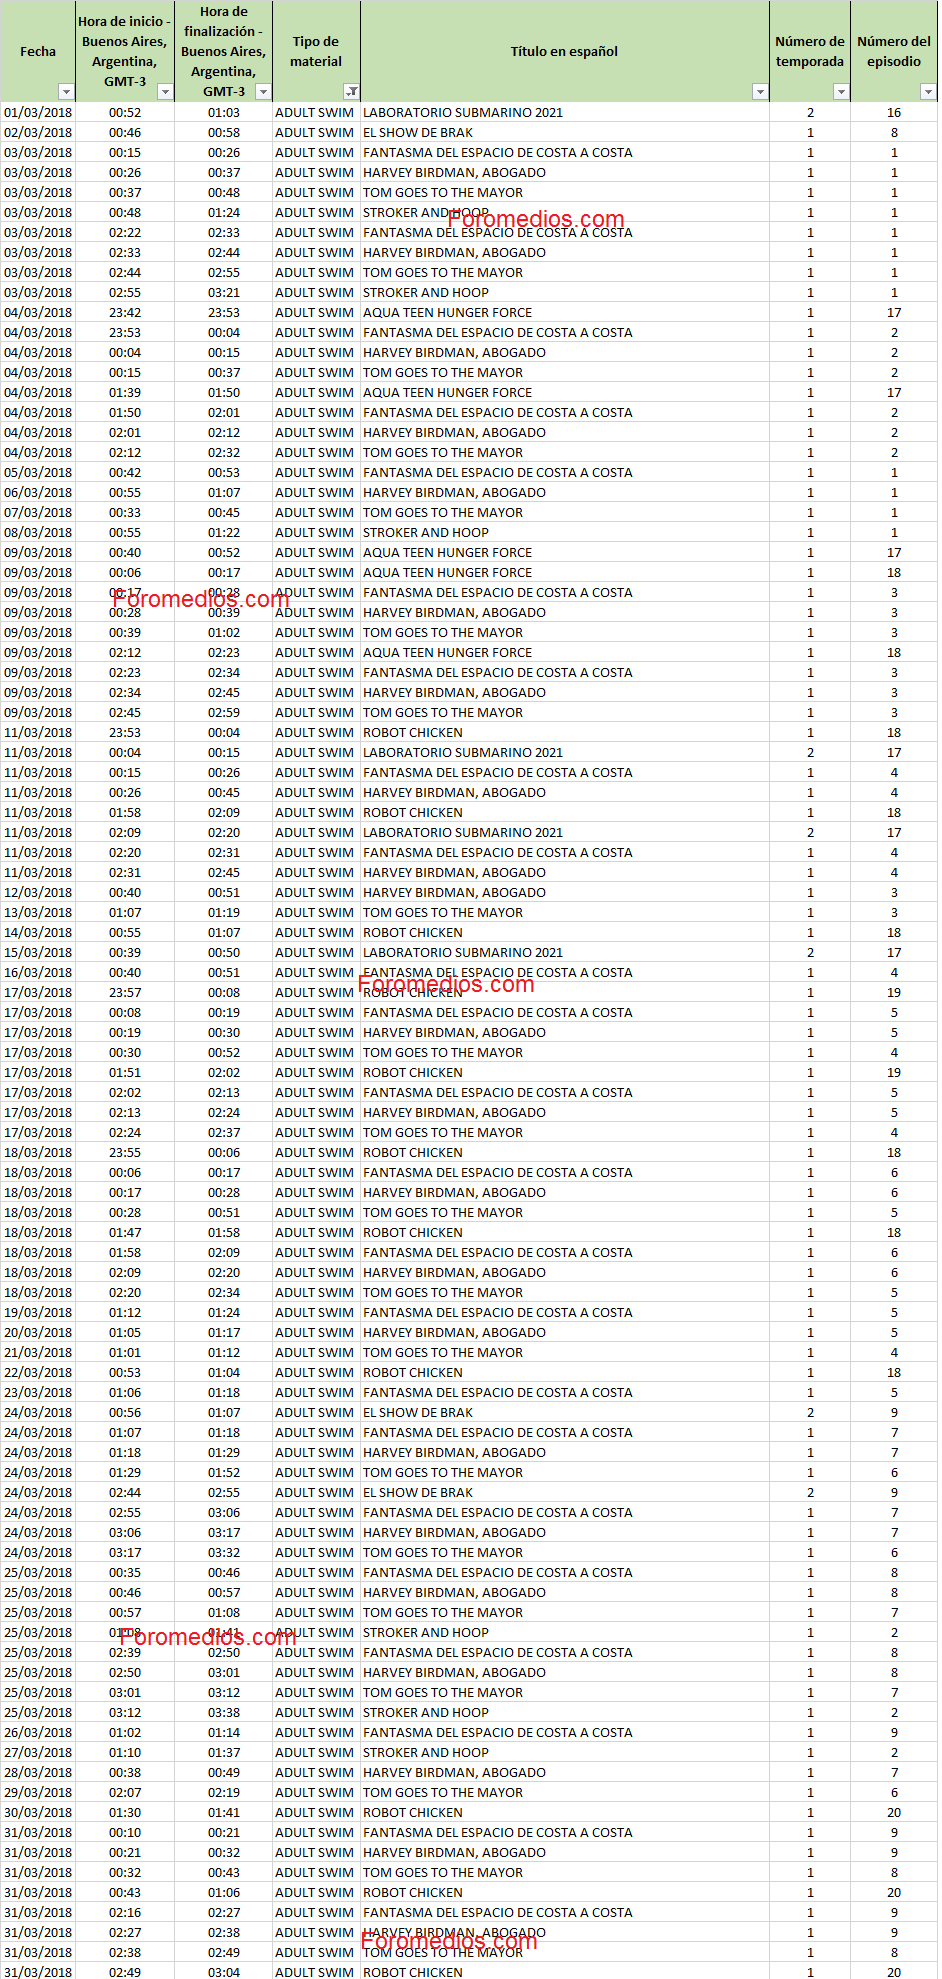Select the Tipo de material header cell
Screen dimensions: 942x1979
point(316,51)
